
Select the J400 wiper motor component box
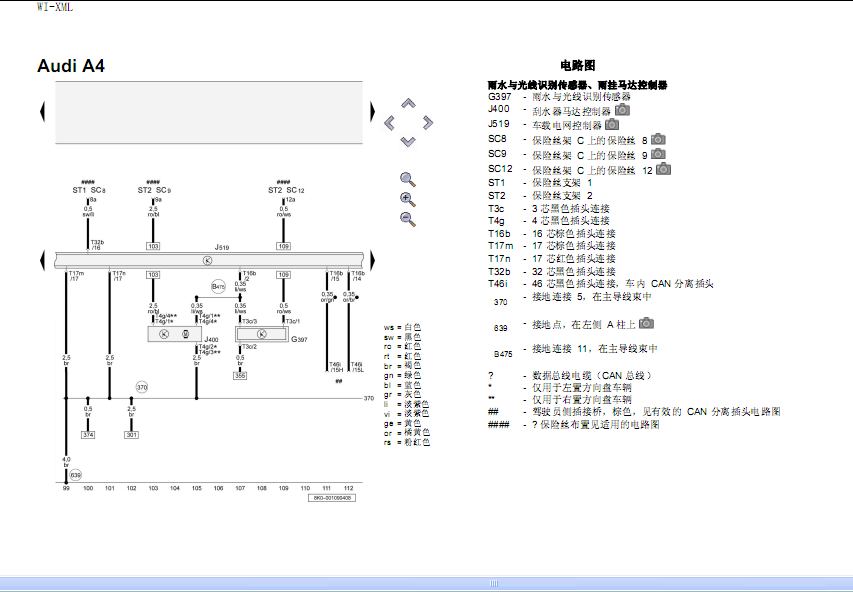coord(175,334)
